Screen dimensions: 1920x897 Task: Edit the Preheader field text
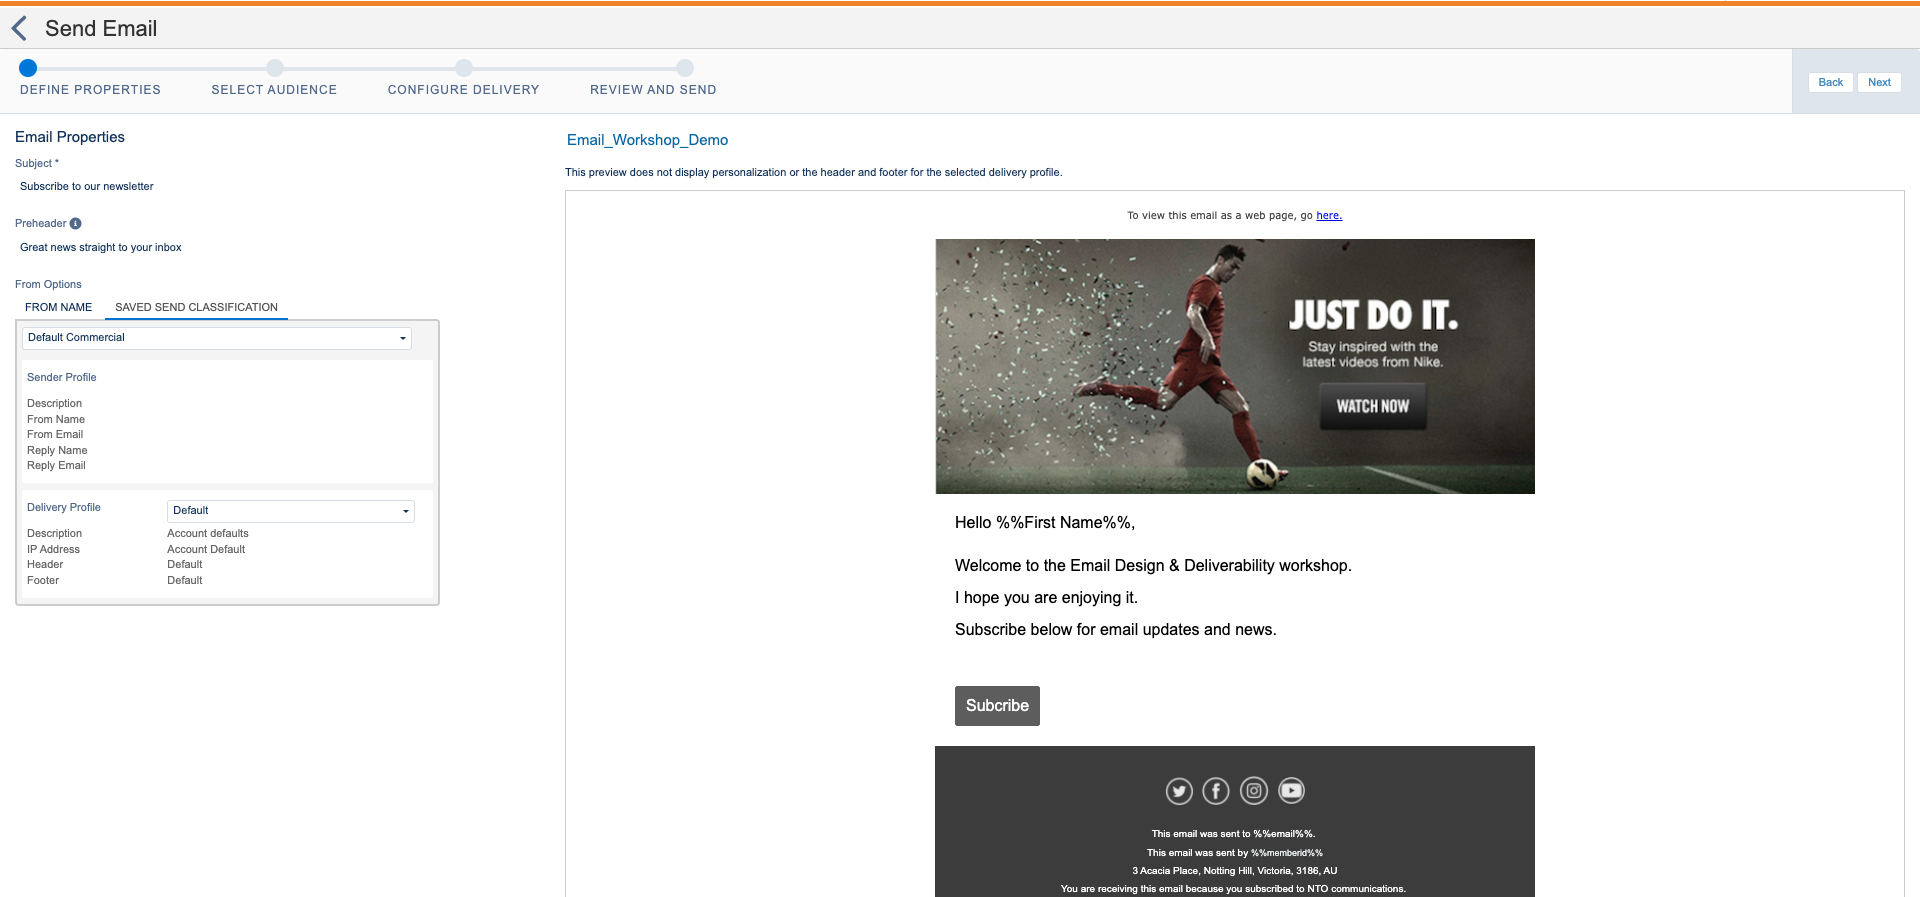pyautogui.click(x=101, y=248)
